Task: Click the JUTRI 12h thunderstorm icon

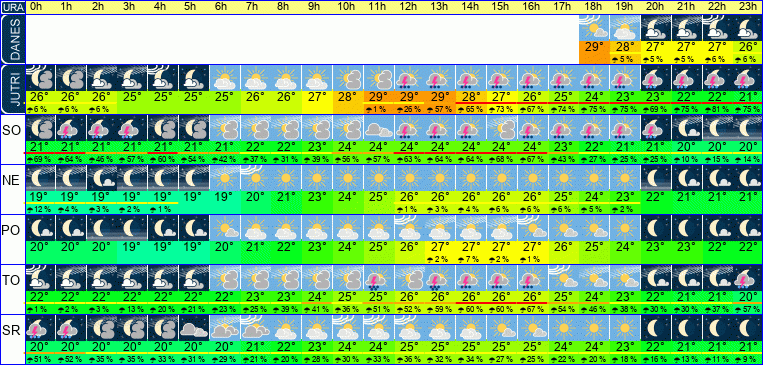Action: (409, 78)
